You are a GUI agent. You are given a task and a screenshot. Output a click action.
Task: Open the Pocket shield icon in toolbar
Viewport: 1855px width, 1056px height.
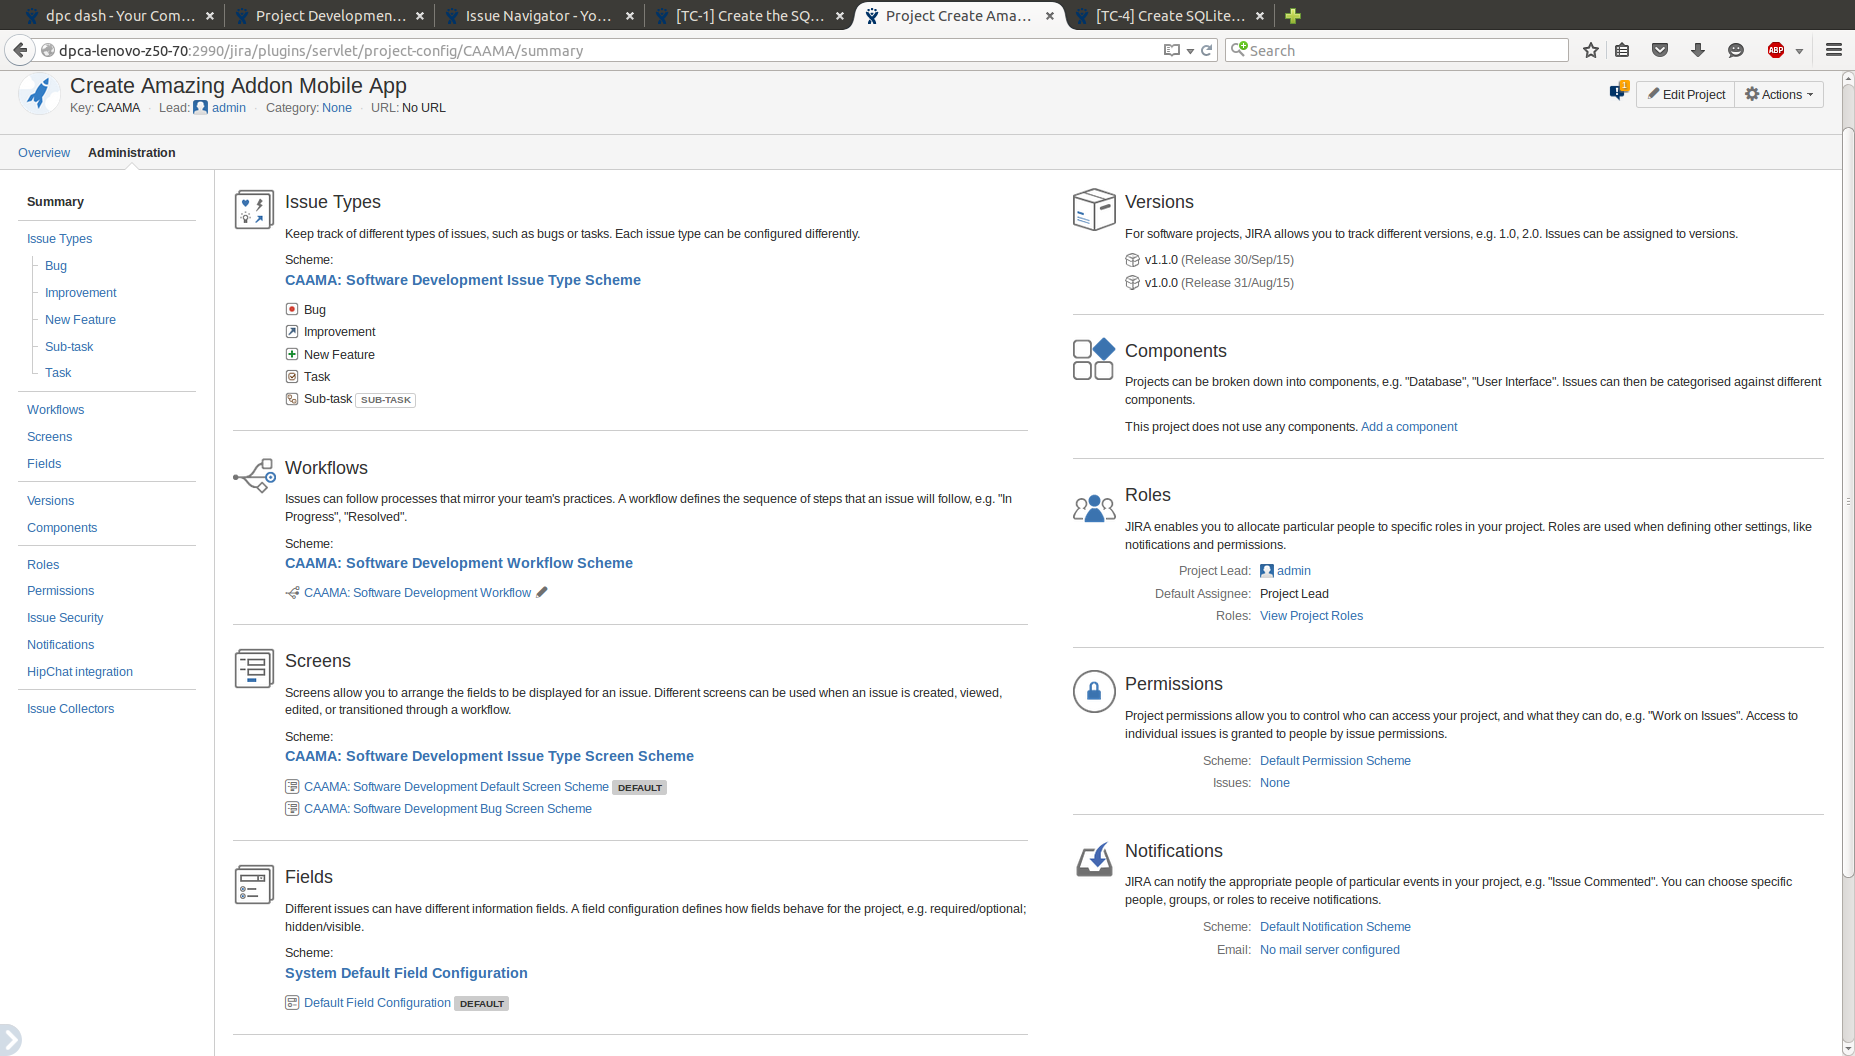click(x=1660, y=50)
